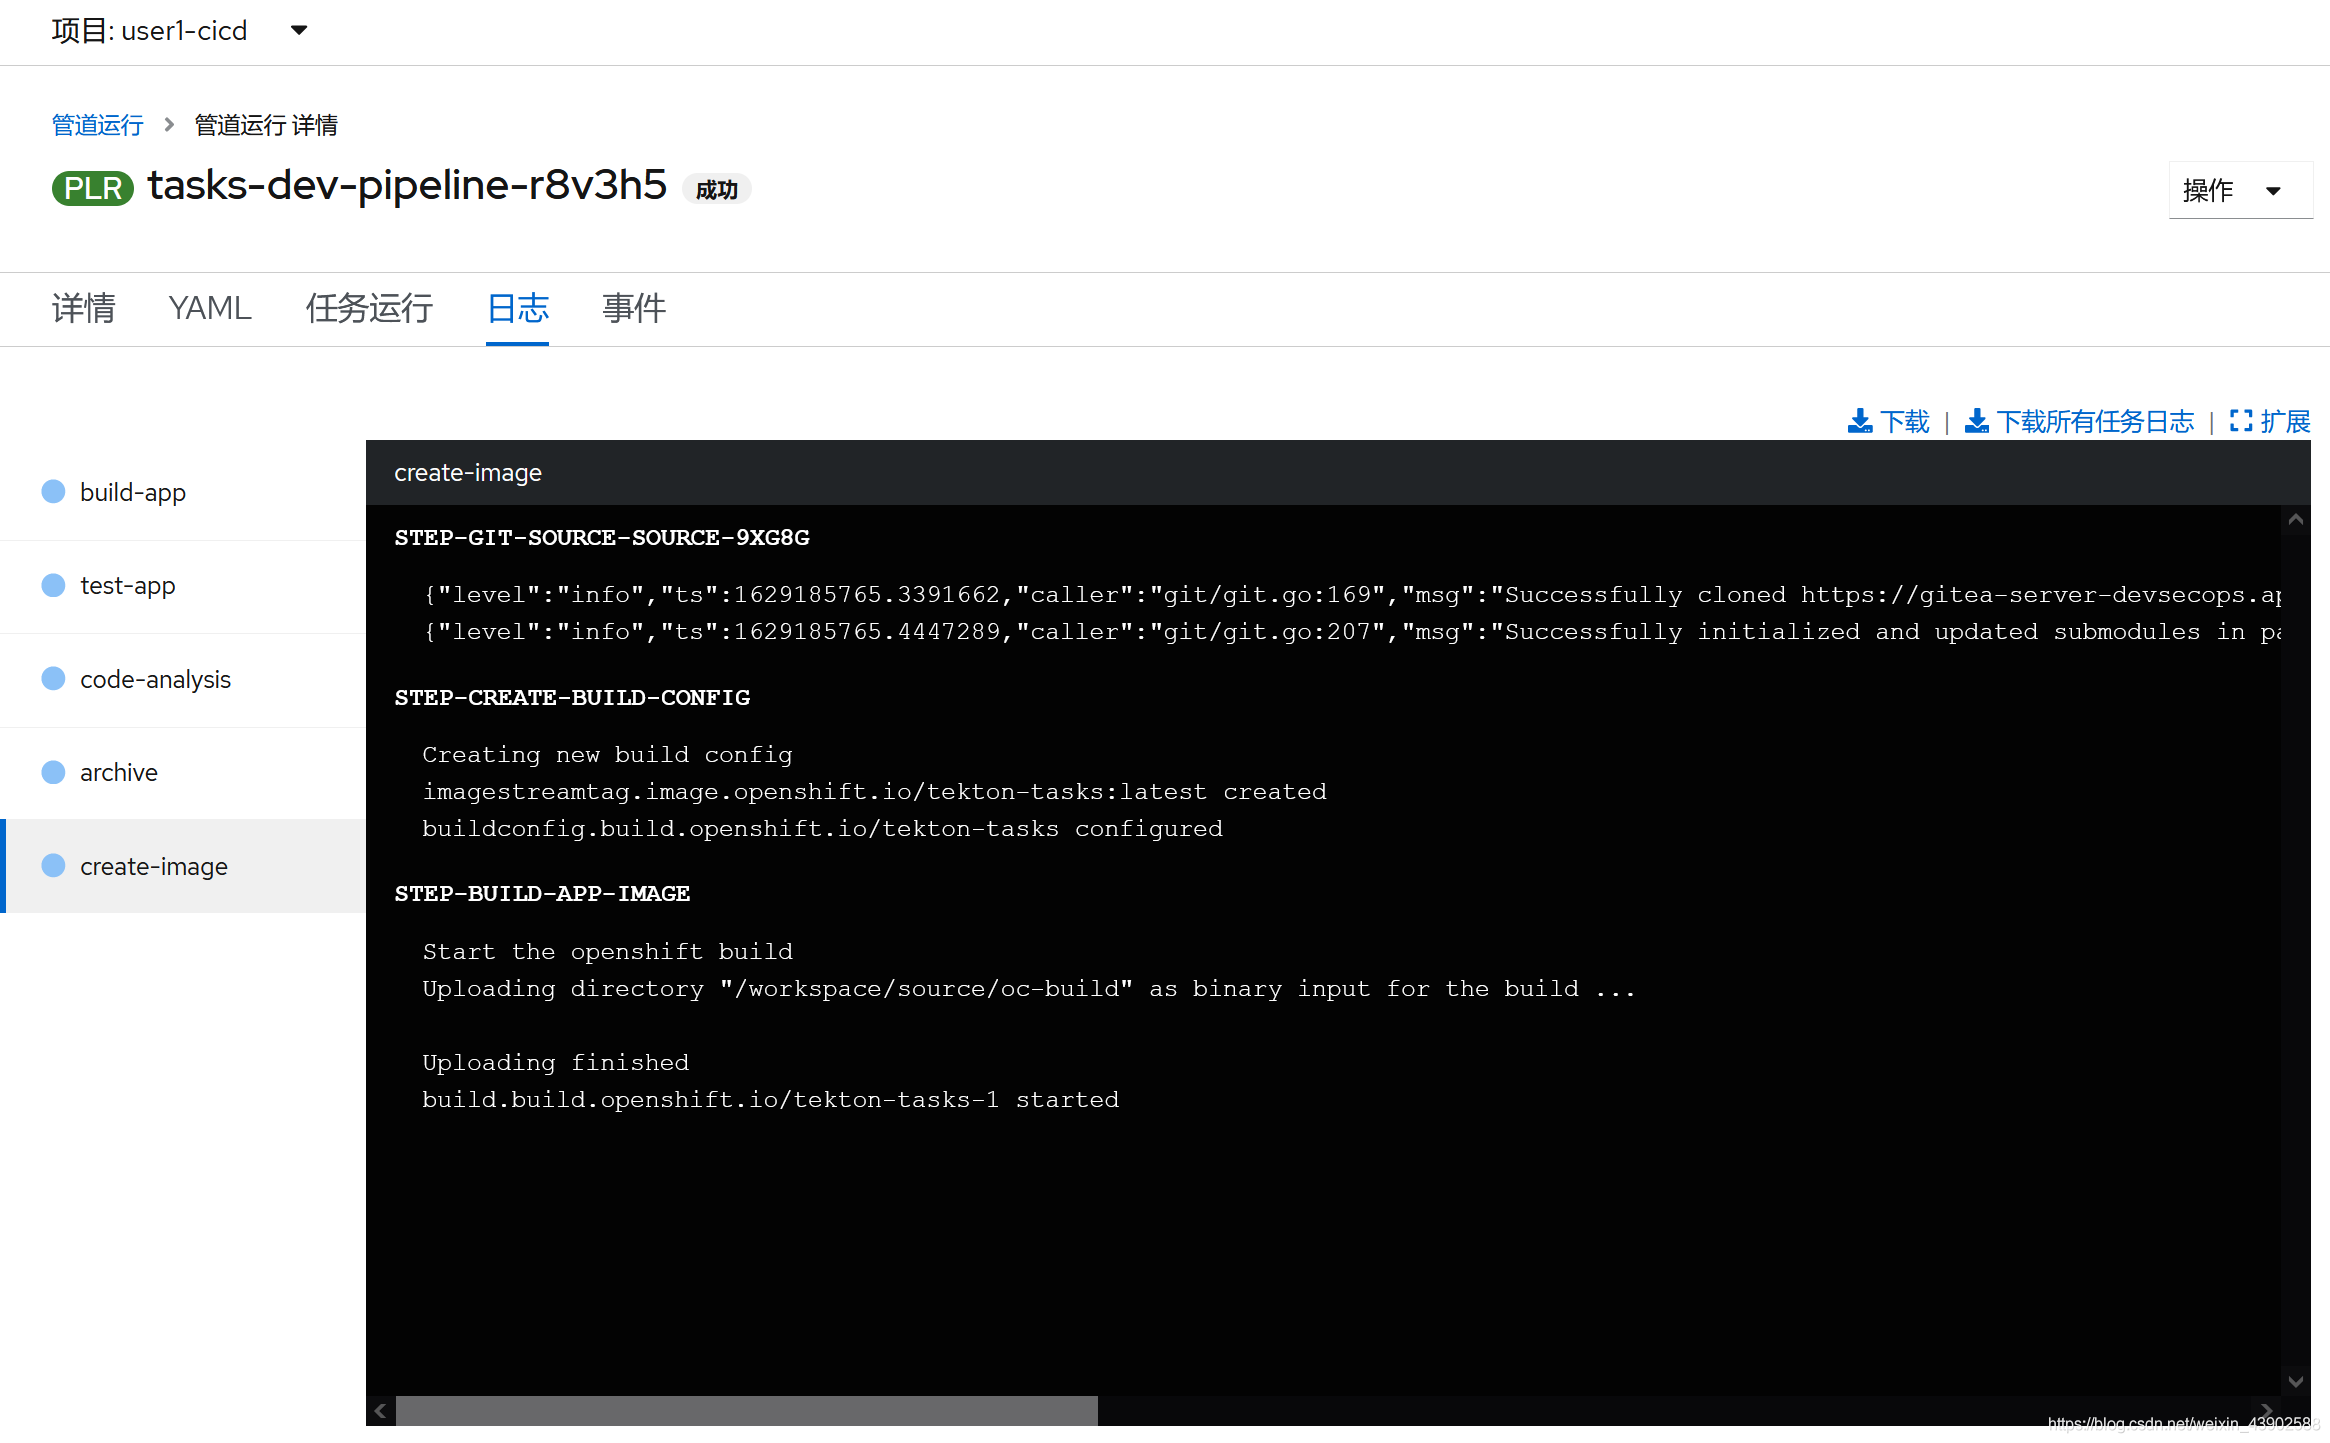Click 'Uploading finished' log line
2330x1443 pixels.
point(556,1063)
